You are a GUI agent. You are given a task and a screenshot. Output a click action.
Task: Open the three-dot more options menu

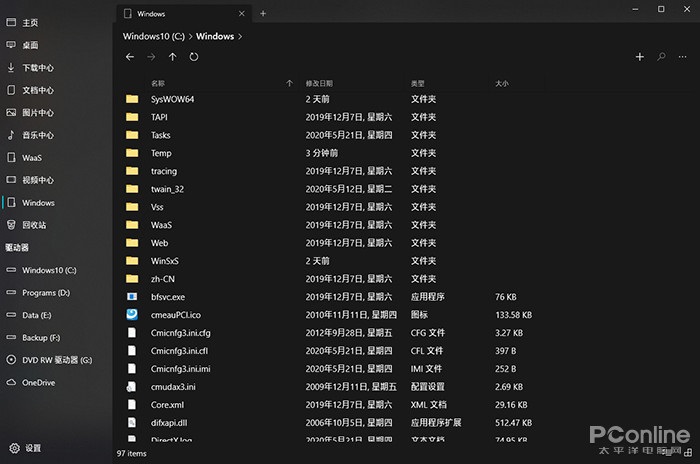point(683,57)
